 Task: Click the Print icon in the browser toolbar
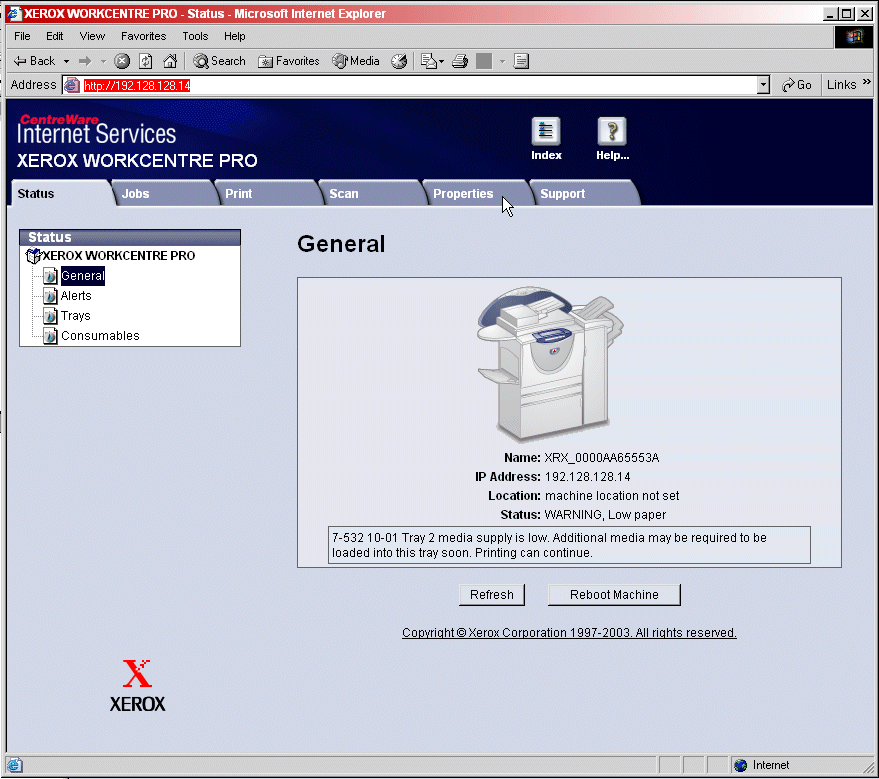pyautogui.click(x=459, y=61)
